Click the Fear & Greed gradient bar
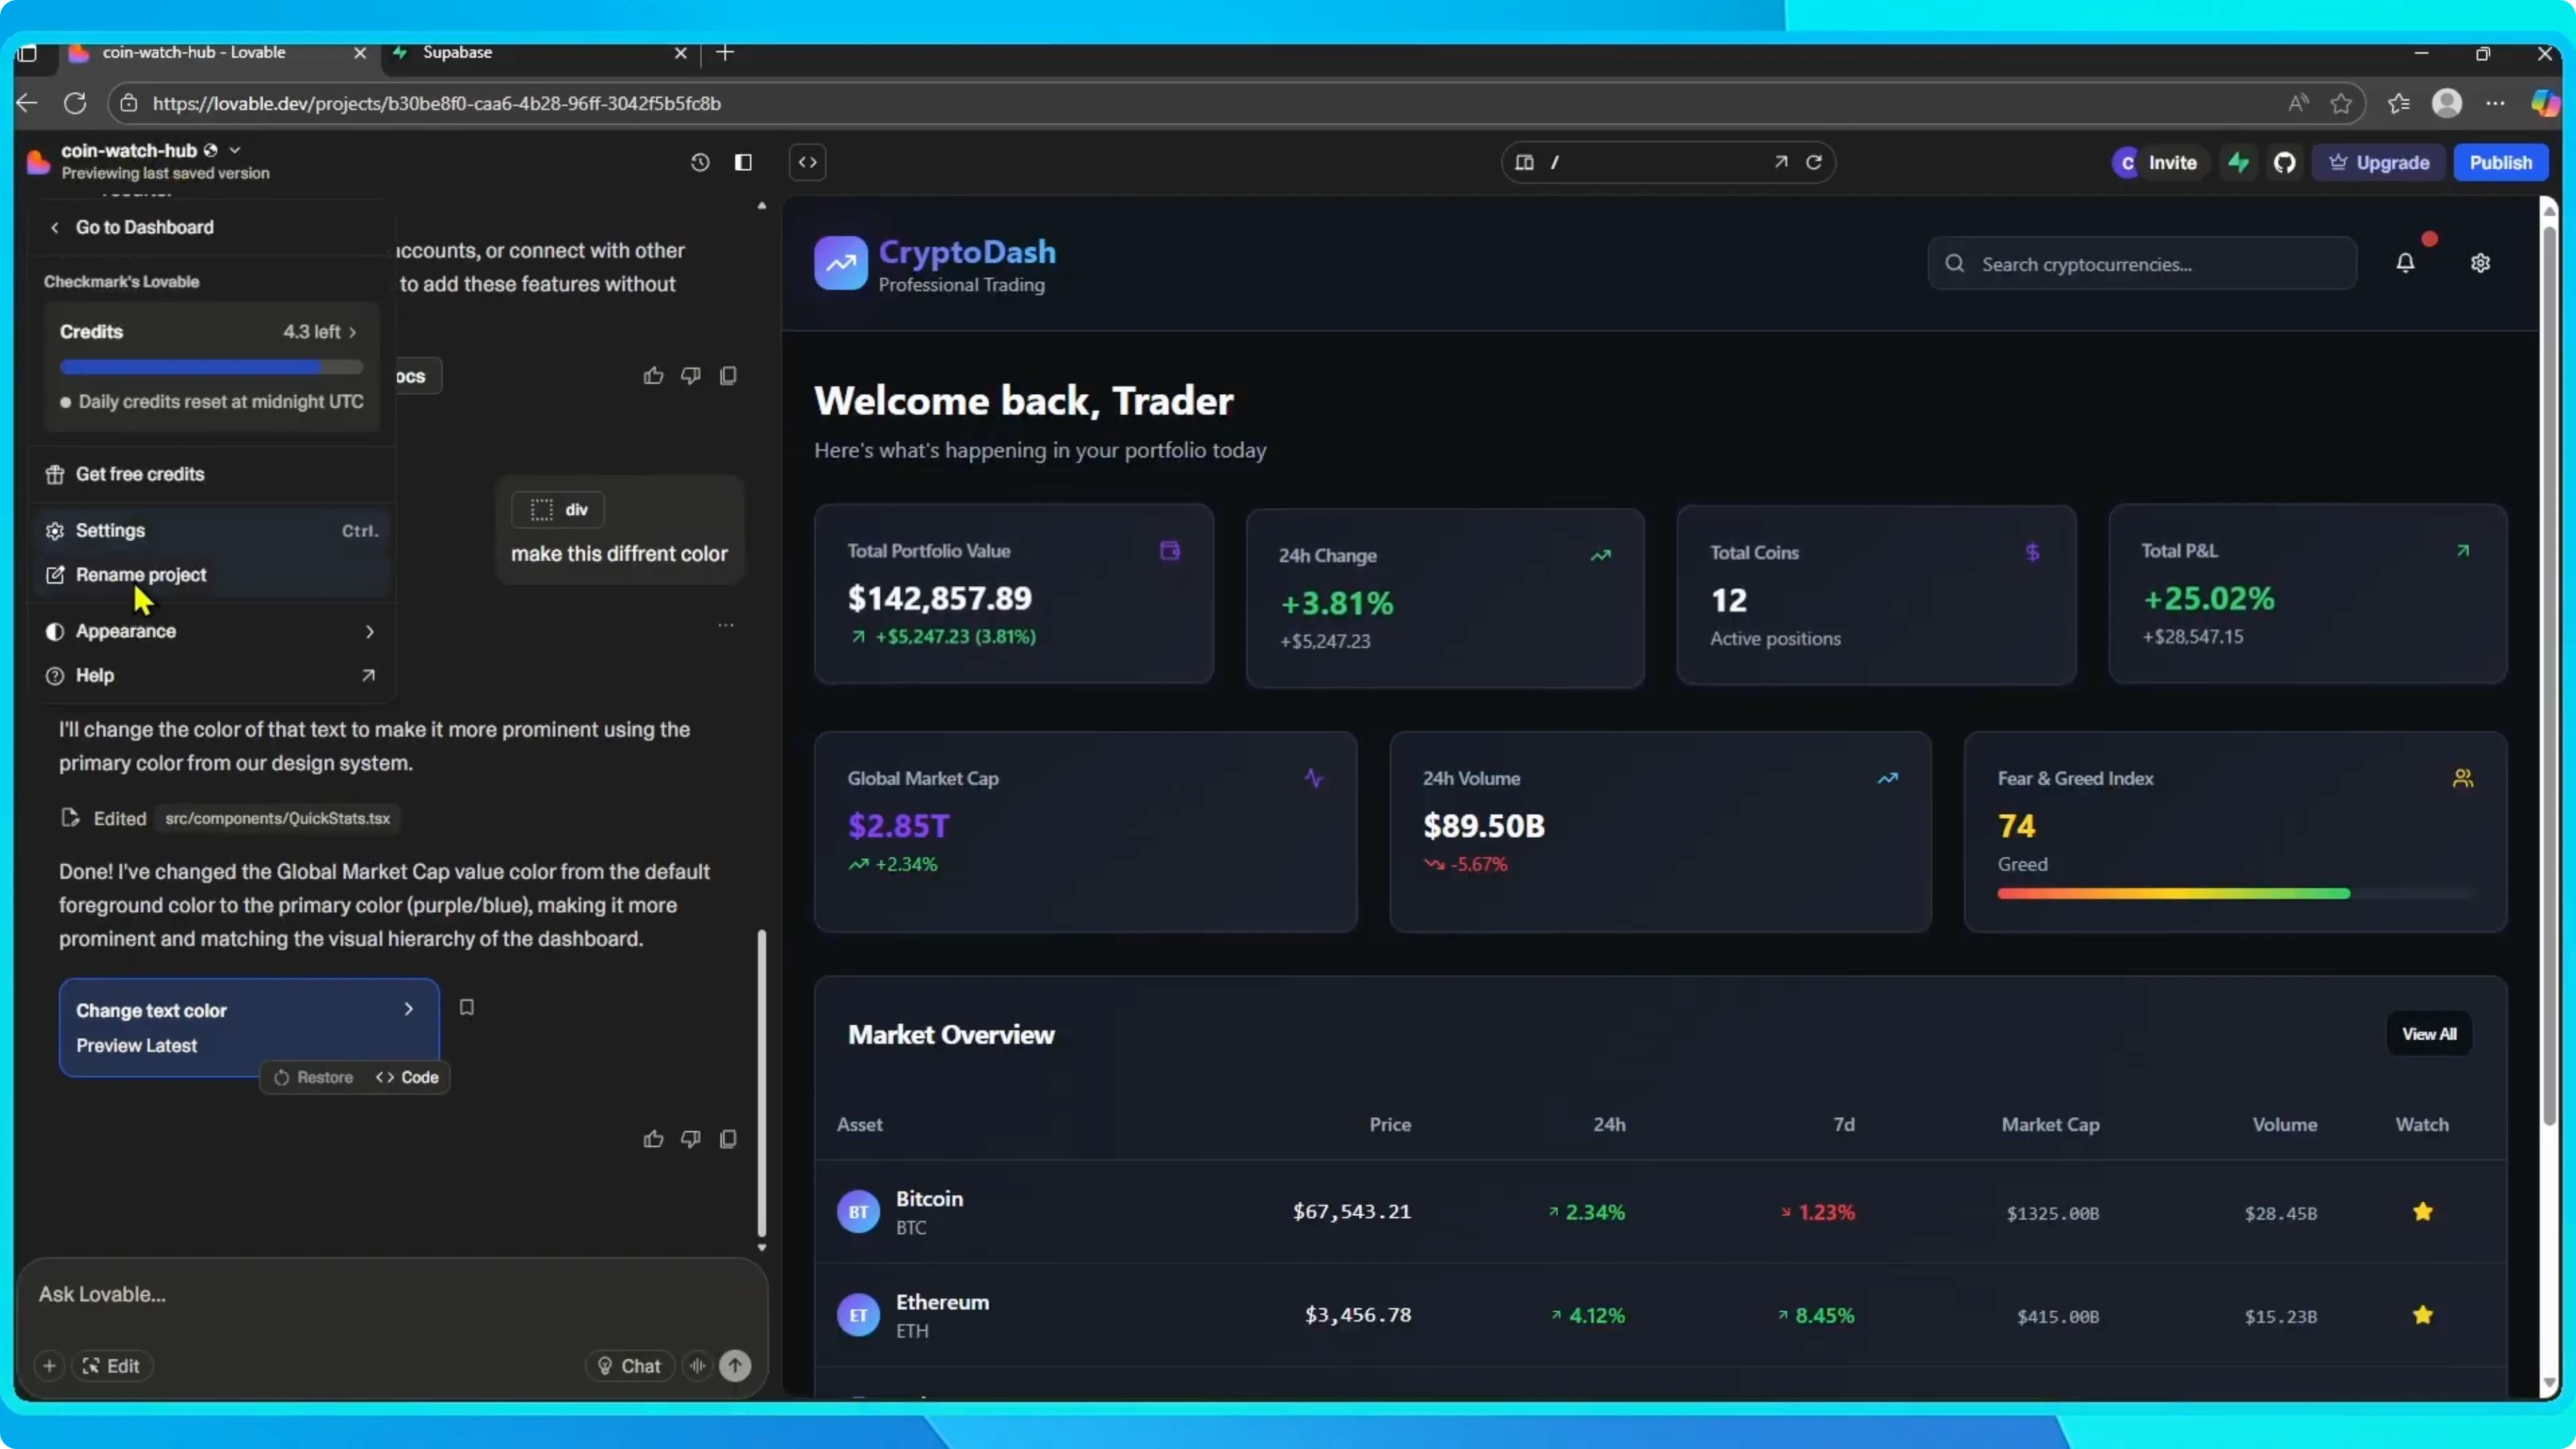The image size is (2576, 1449). [2236, 893]
